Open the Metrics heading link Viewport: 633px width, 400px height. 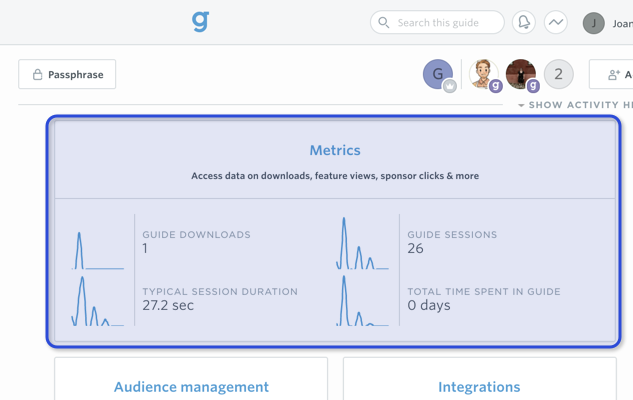point(335,150)
